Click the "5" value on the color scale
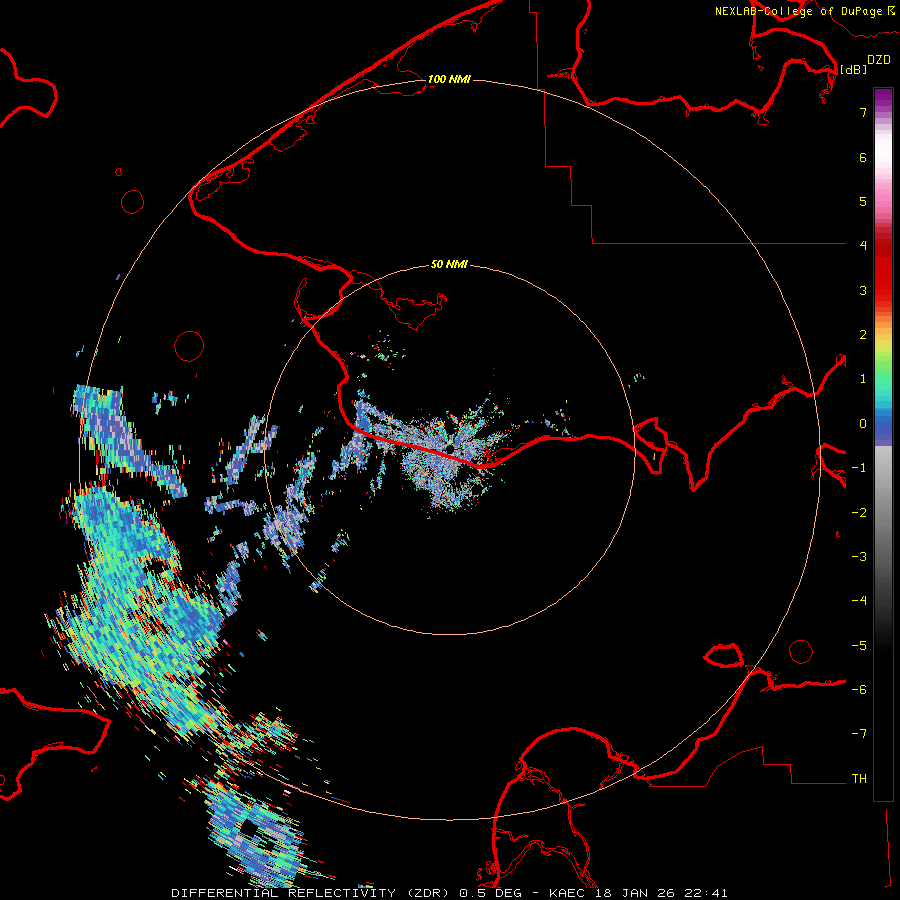The image size is (900, 900). [863, 201]
